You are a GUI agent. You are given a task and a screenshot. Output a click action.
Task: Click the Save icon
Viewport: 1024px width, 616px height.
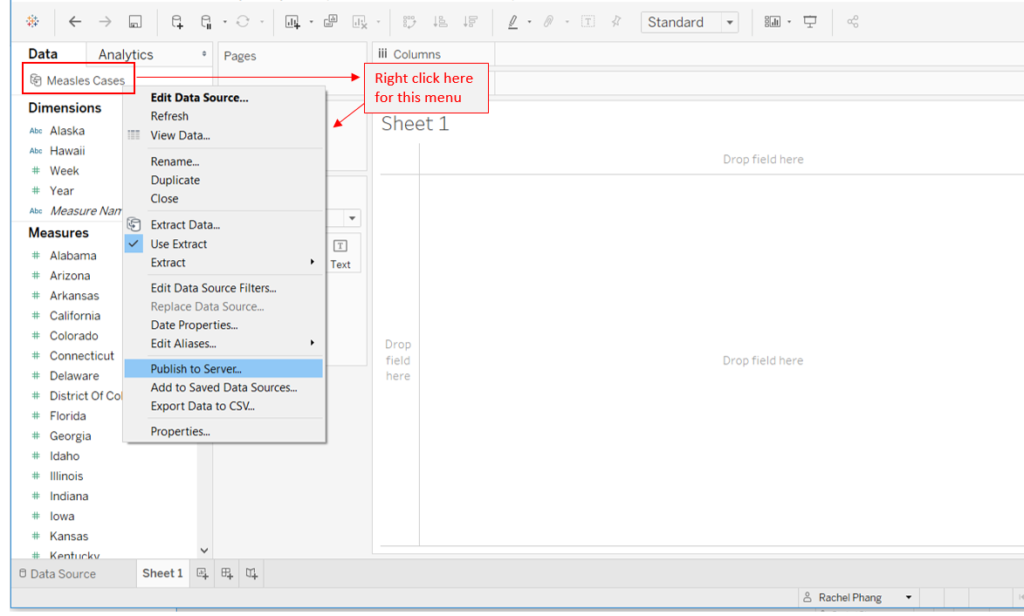[x=134, y=21]
